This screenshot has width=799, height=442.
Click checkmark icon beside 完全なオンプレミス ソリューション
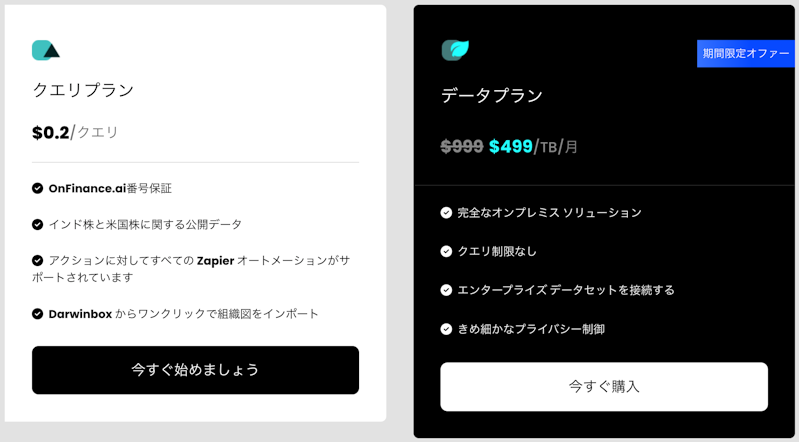coord(446,213)
